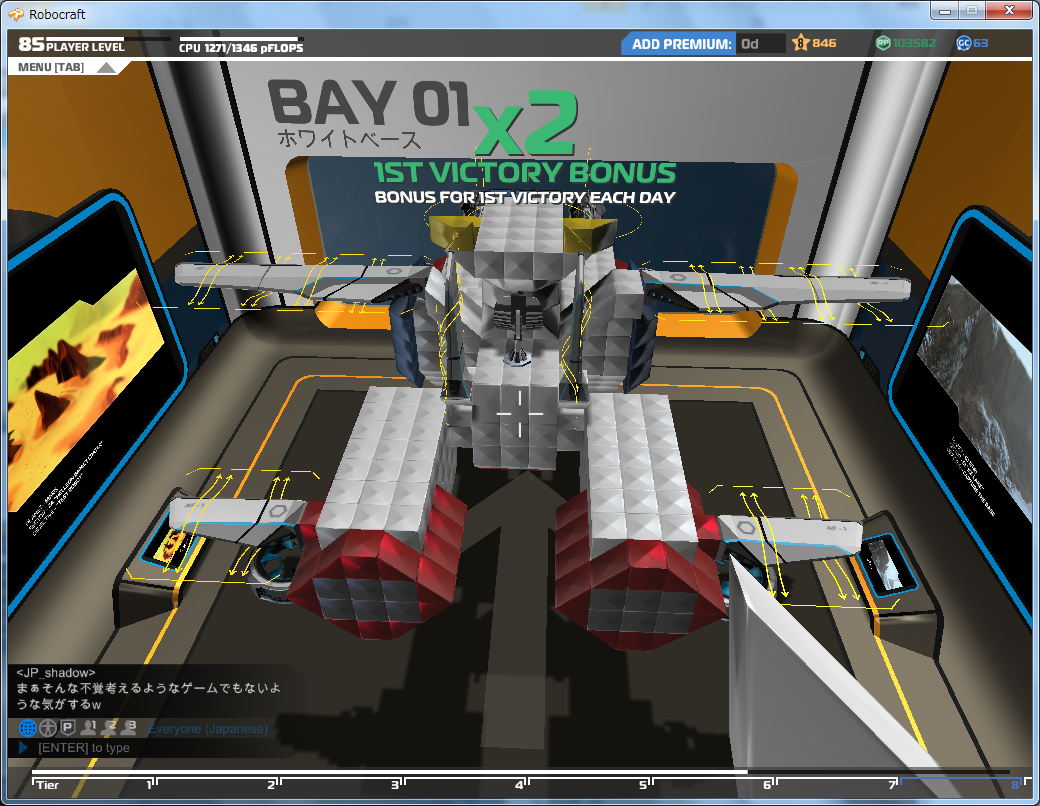Click the 85 PLAYER LEVEL label
1040x806 pixels.
pos(72,46)
